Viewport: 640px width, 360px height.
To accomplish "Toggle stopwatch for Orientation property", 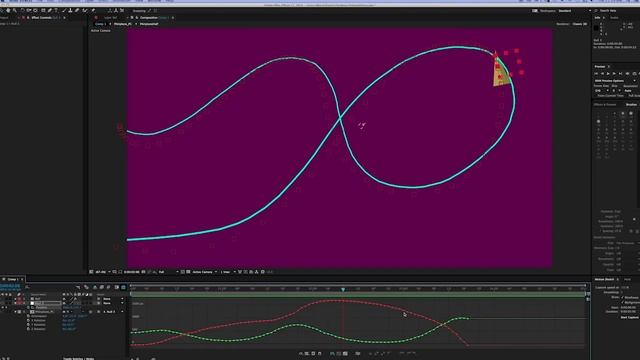I will point(28,316).
